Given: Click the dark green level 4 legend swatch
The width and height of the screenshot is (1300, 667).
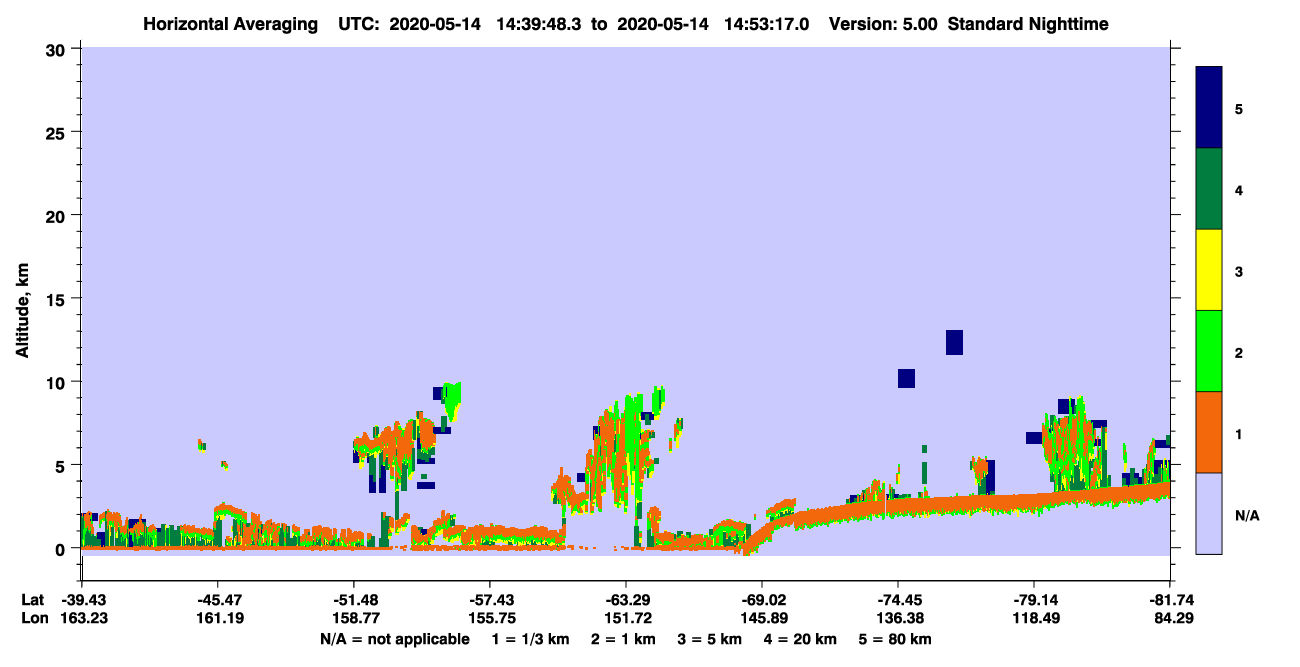Looking at the screenshot, I should pos(1209,189).
